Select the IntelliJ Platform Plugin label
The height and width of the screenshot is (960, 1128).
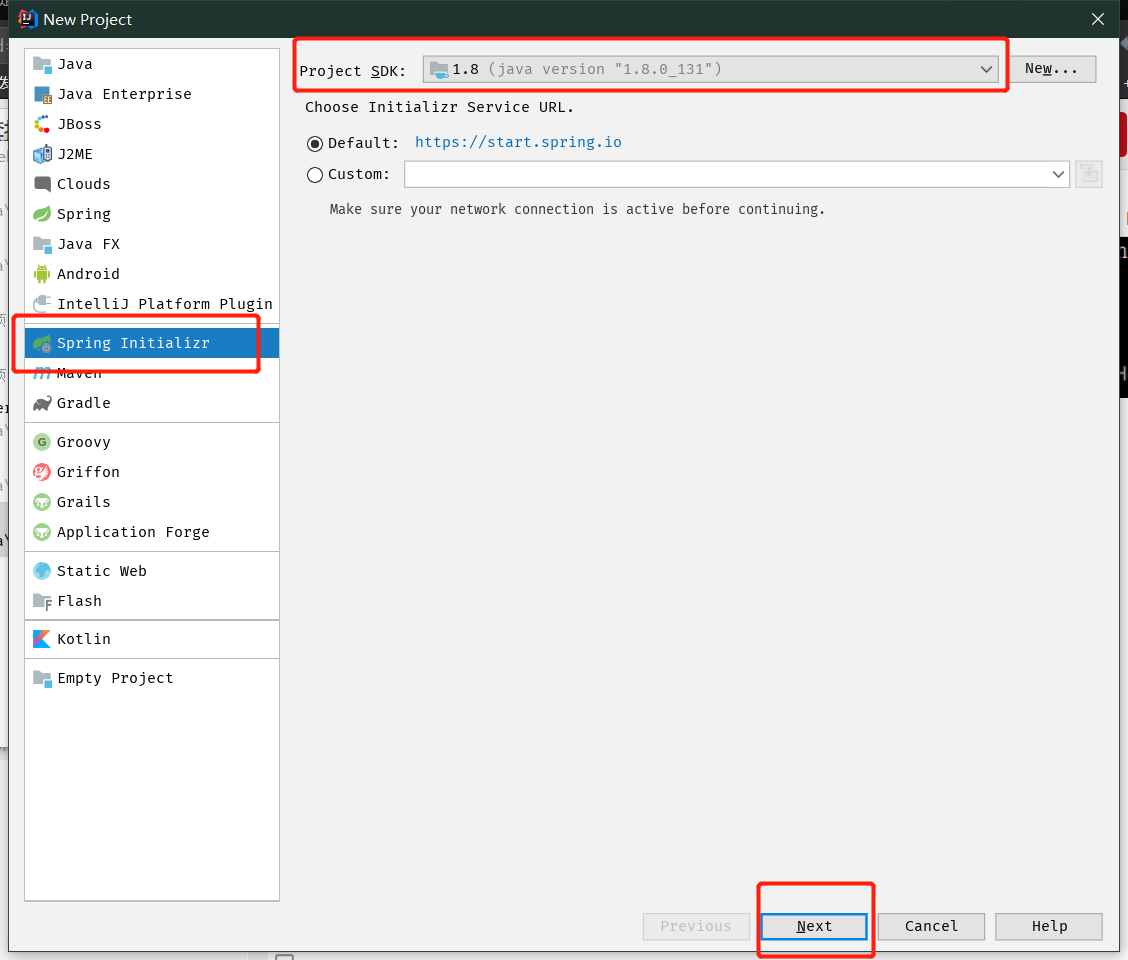[165, 304]
